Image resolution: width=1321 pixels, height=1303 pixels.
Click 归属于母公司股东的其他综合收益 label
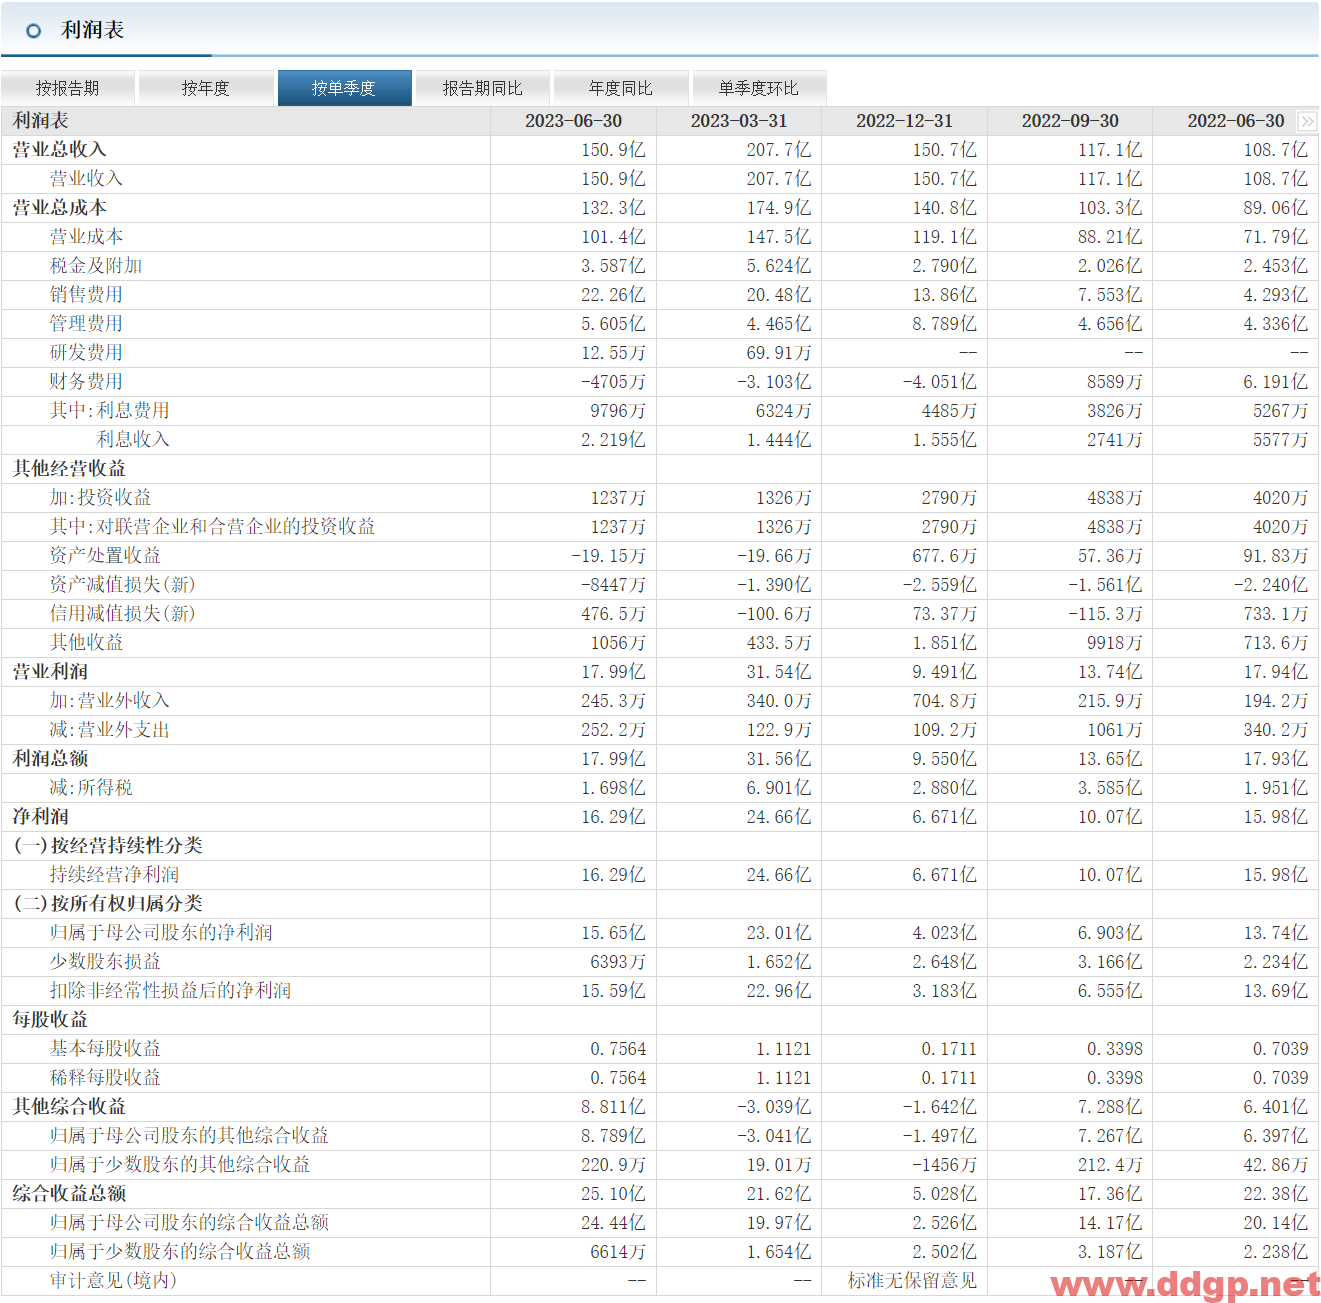tap(189, 1136)
